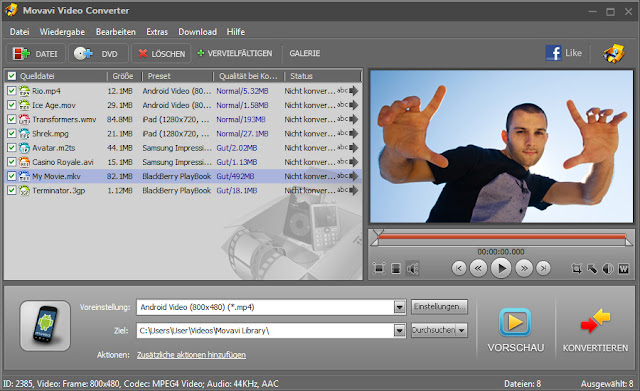Click the Movavi logo icon in toolbar

click(x=613, y=53)
